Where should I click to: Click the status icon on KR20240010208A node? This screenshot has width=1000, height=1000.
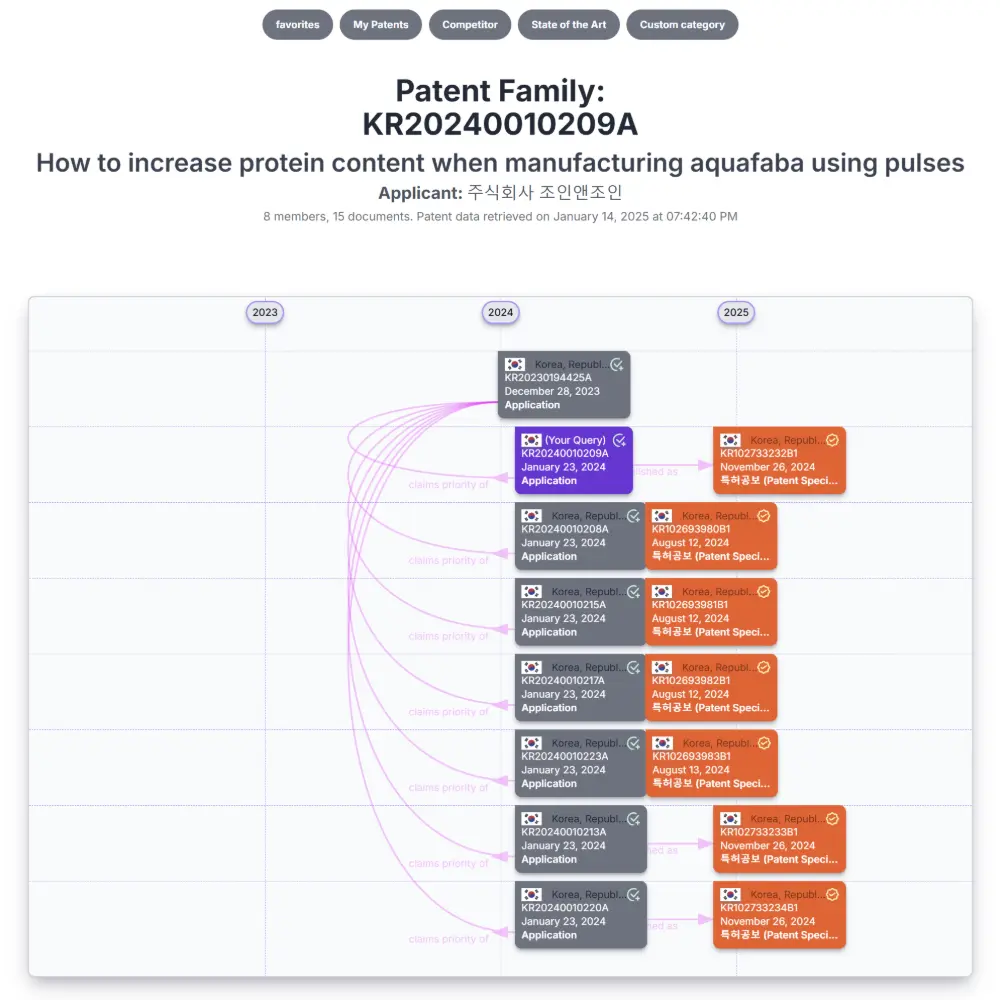[x=633, y=516]
